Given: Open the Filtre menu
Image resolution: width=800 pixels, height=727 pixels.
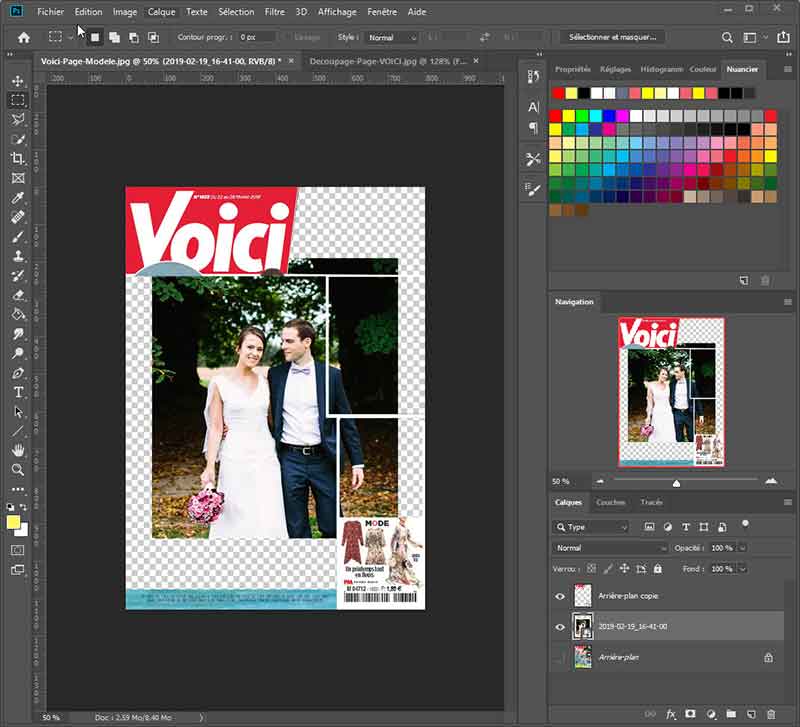Looking at the screenshot, I should (274, 12).
